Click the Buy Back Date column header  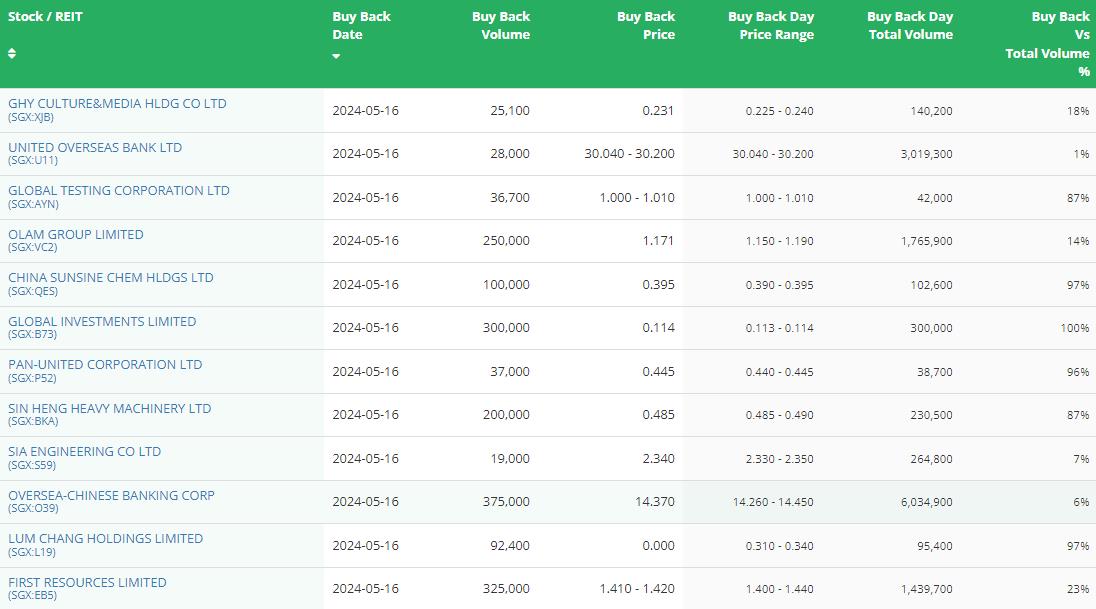(x=361, y=25)
